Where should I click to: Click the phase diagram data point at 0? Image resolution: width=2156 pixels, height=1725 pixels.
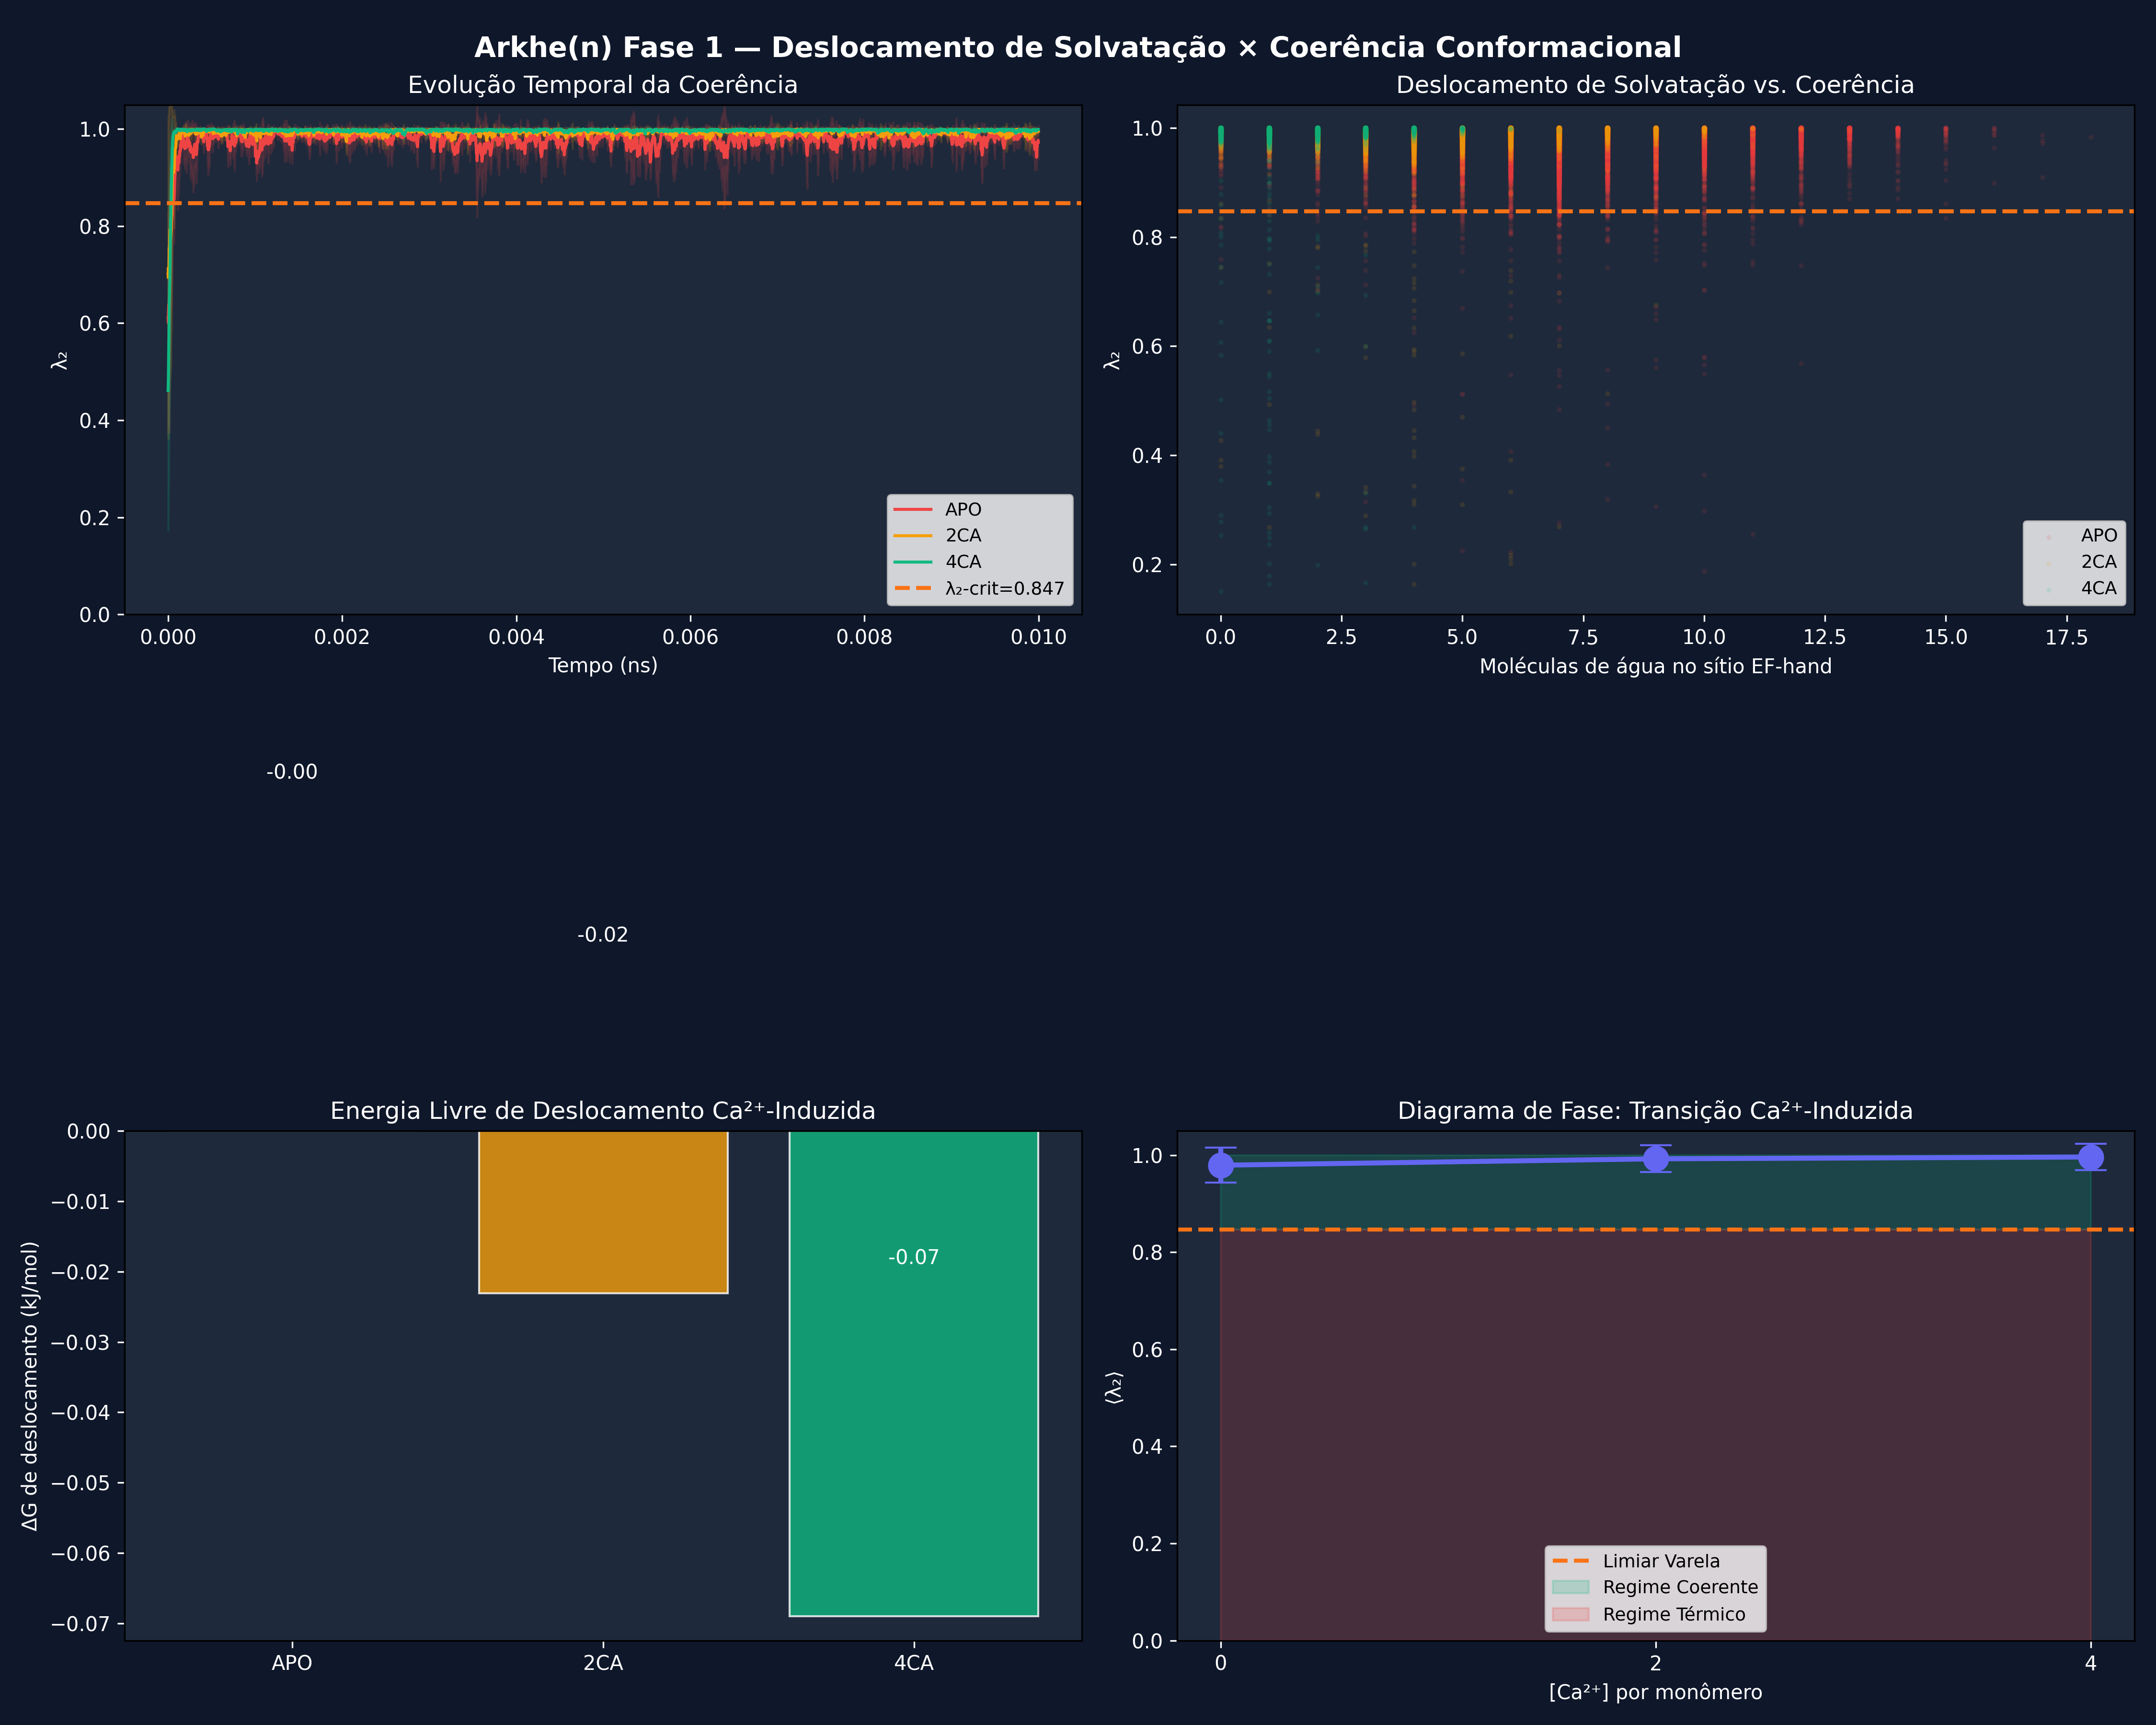click(x=1220, y=1165)
